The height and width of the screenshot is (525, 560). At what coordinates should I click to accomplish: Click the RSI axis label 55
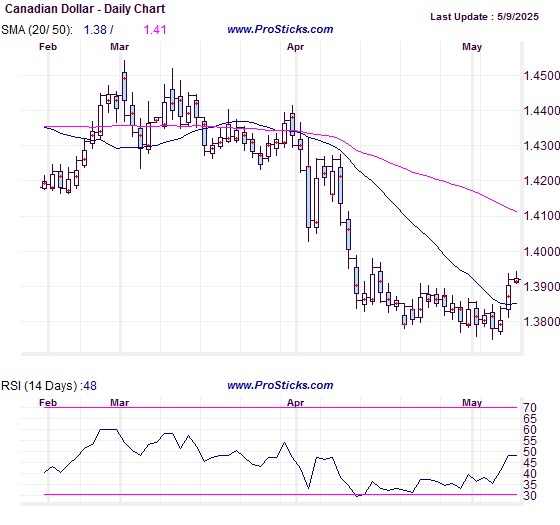530,441
